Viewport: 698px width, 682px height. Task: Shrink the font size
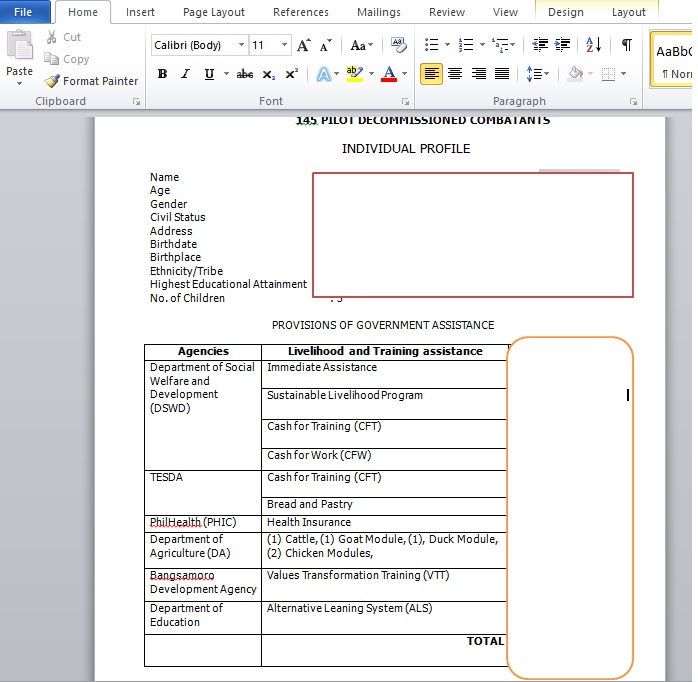[x=325, y=45]
